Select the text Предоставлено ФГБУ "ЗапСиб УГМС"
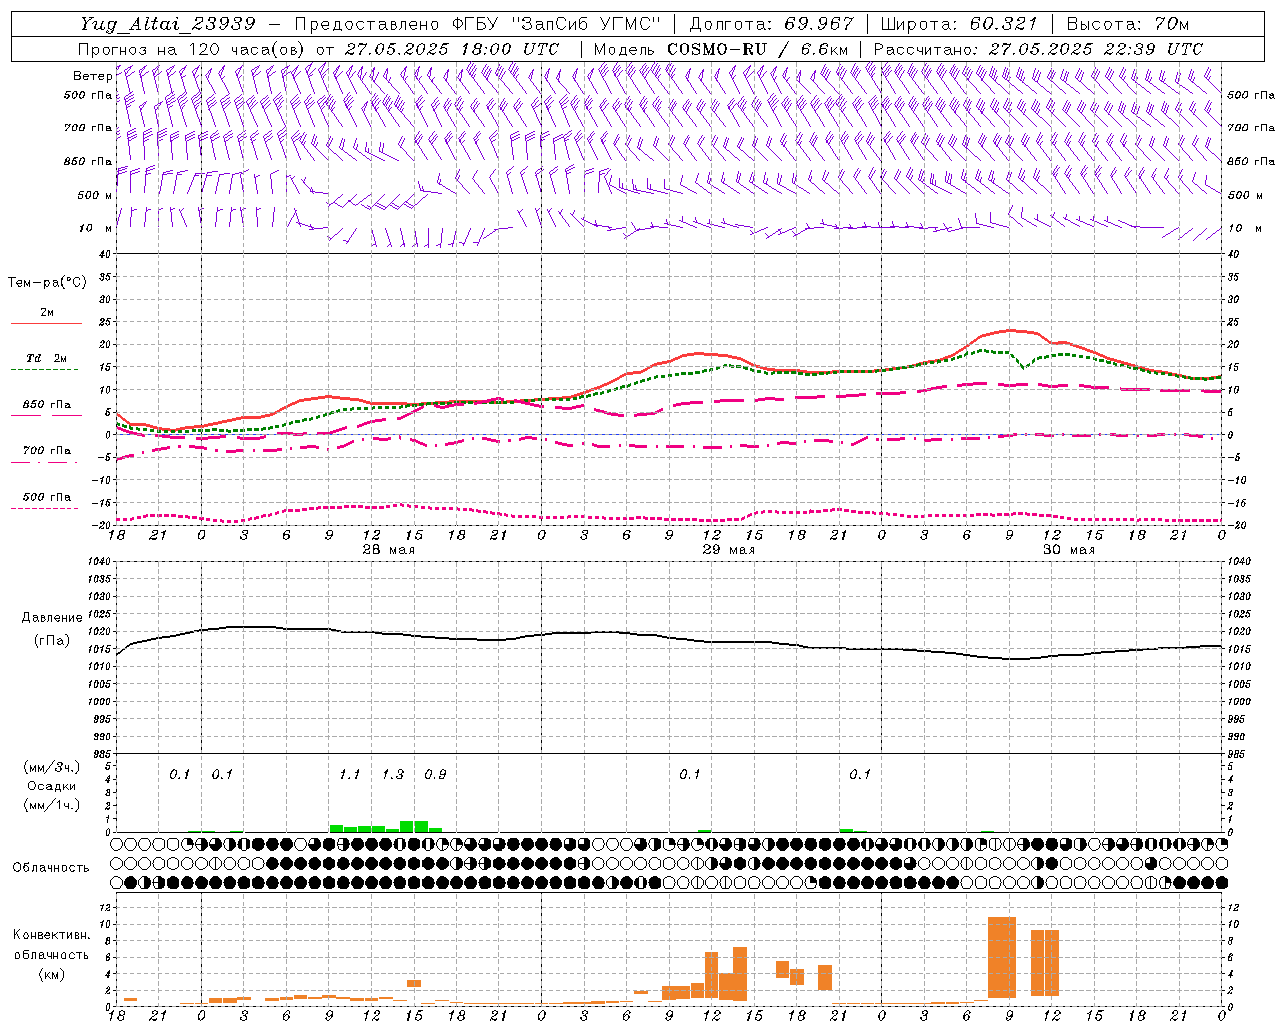The height and width of the screenshot is (1024, 1280). (478, 24)
